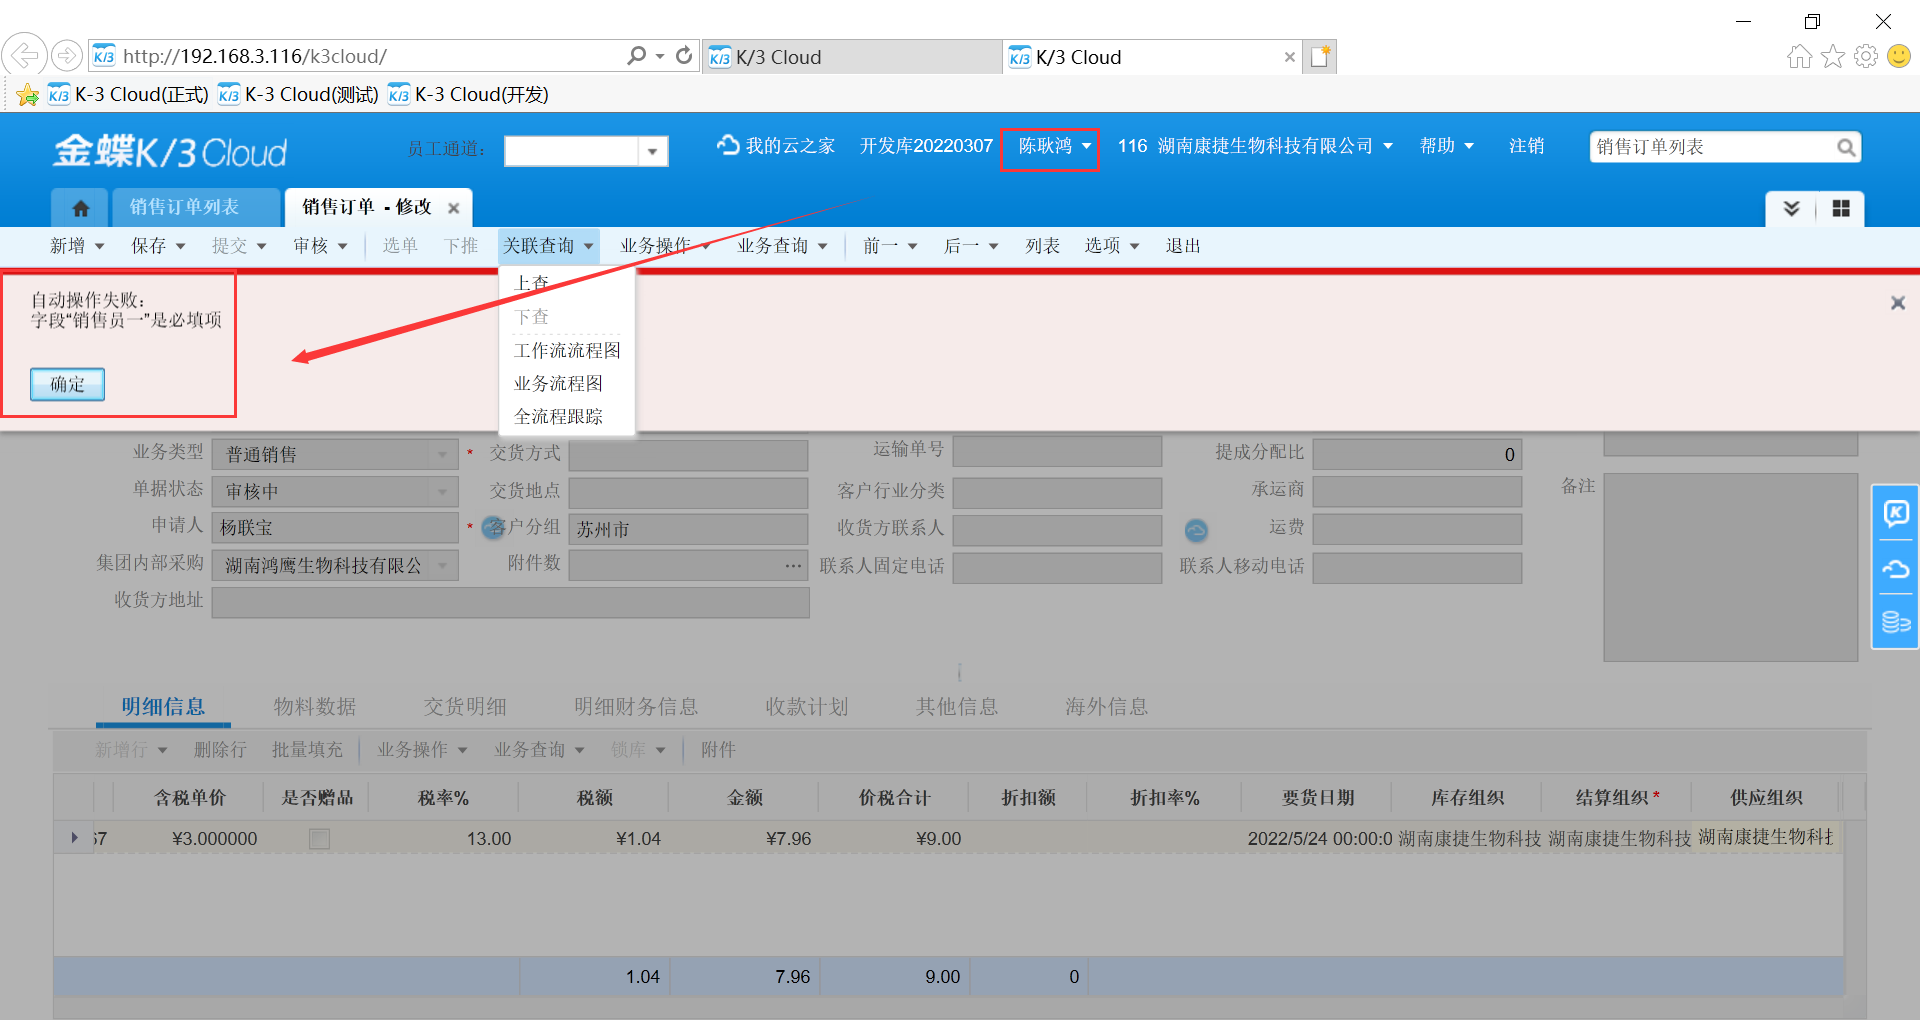Open K-3 Cloud(开发) bookmark
Viewport: 1920px width, 1020px height.
(x=469, y=95)
